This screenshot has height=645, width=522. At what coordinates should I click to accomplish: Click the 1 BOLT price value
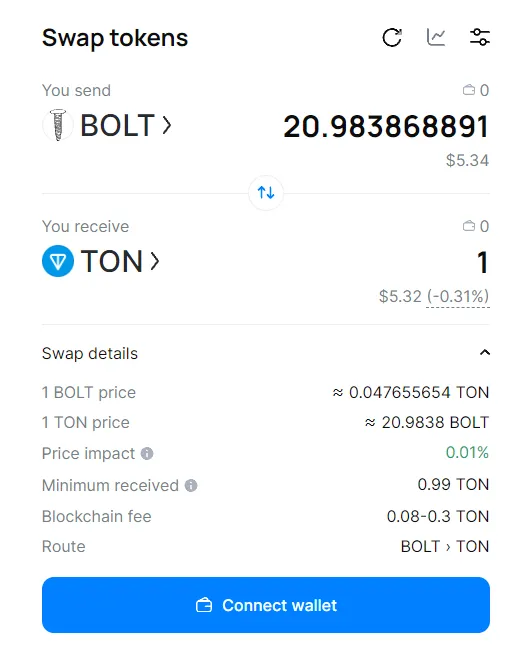pos(411,392)
